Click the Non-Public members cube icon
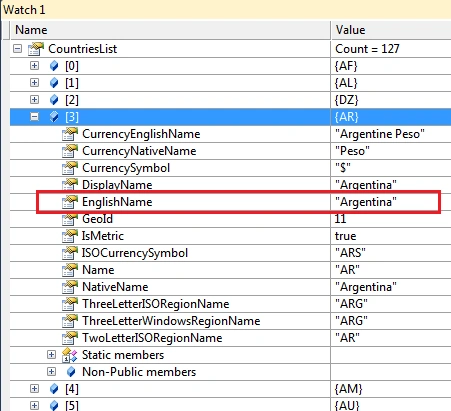The image size is (451, 411). pyautogui.click(x=71, y=372)
